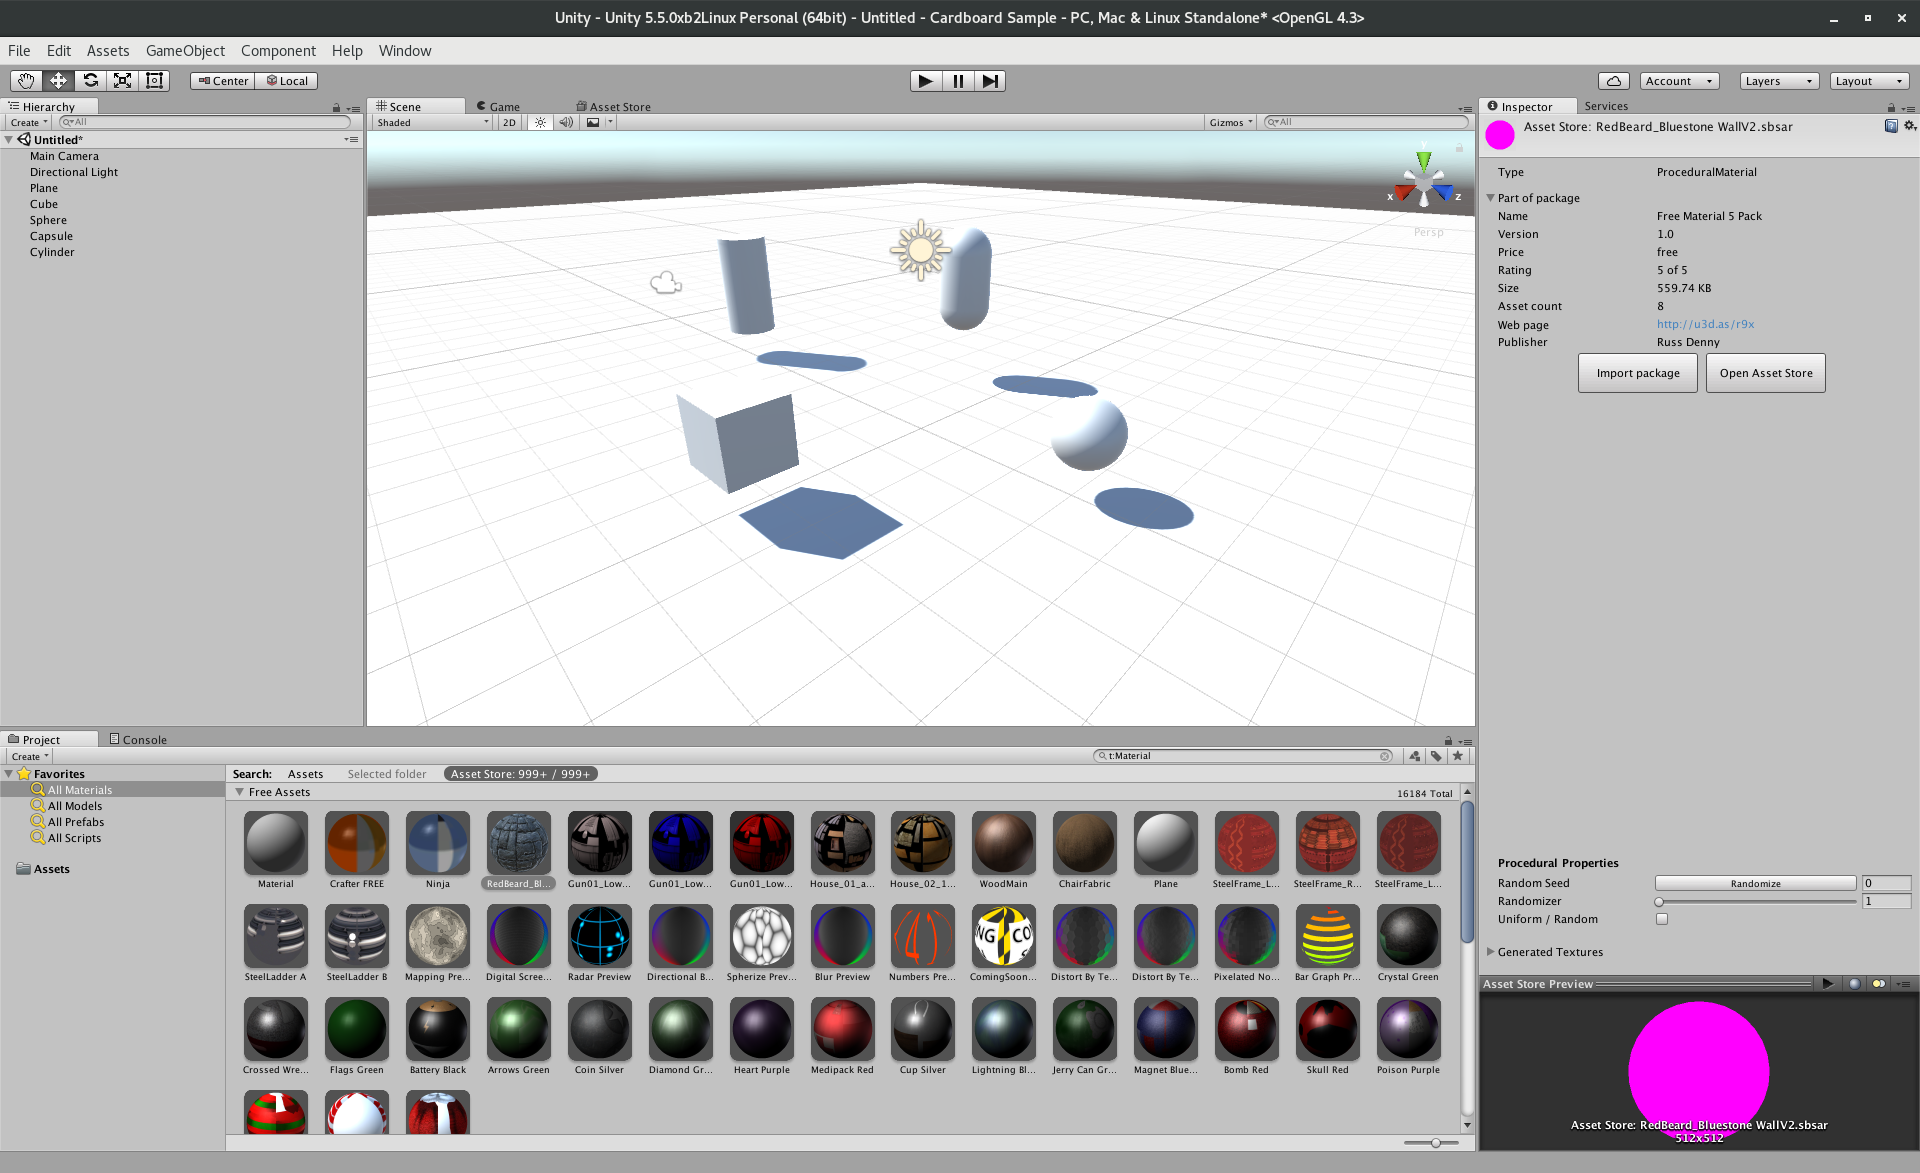Click the Step frame button
This screenshot has width=1920, height=1173.
tap(989, 81)
